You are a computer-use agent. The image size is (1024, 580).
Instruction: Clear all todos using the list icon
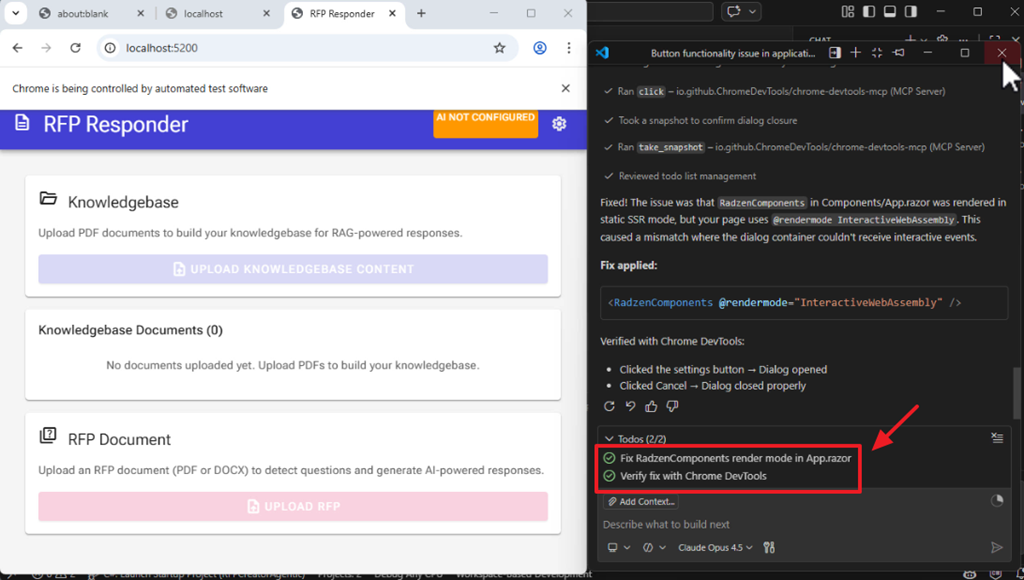[x=996, y=438]
